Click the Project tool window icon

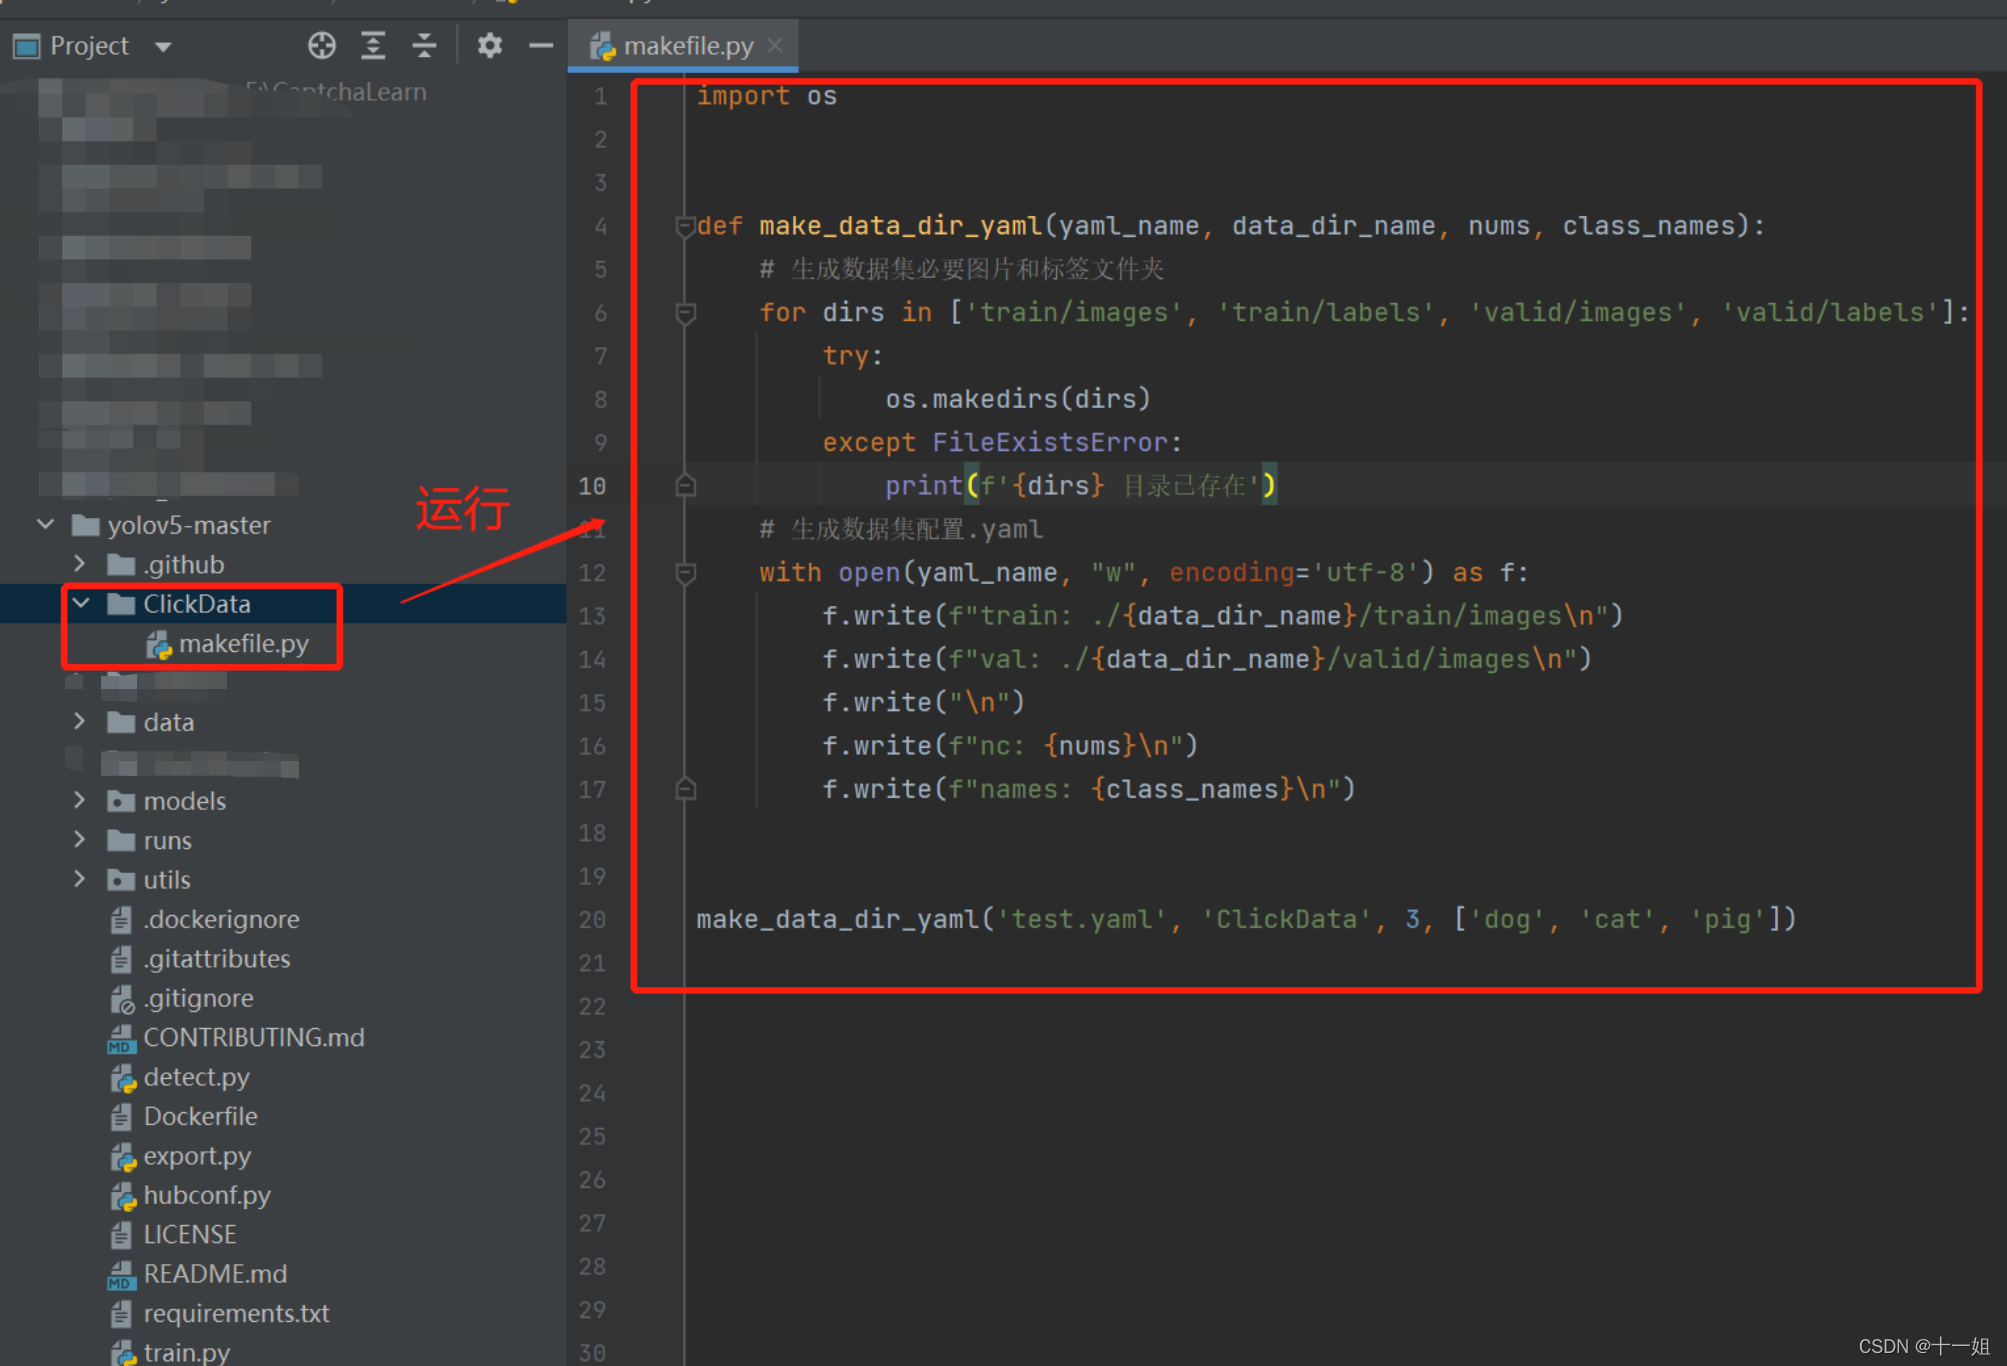click(26, 46)
